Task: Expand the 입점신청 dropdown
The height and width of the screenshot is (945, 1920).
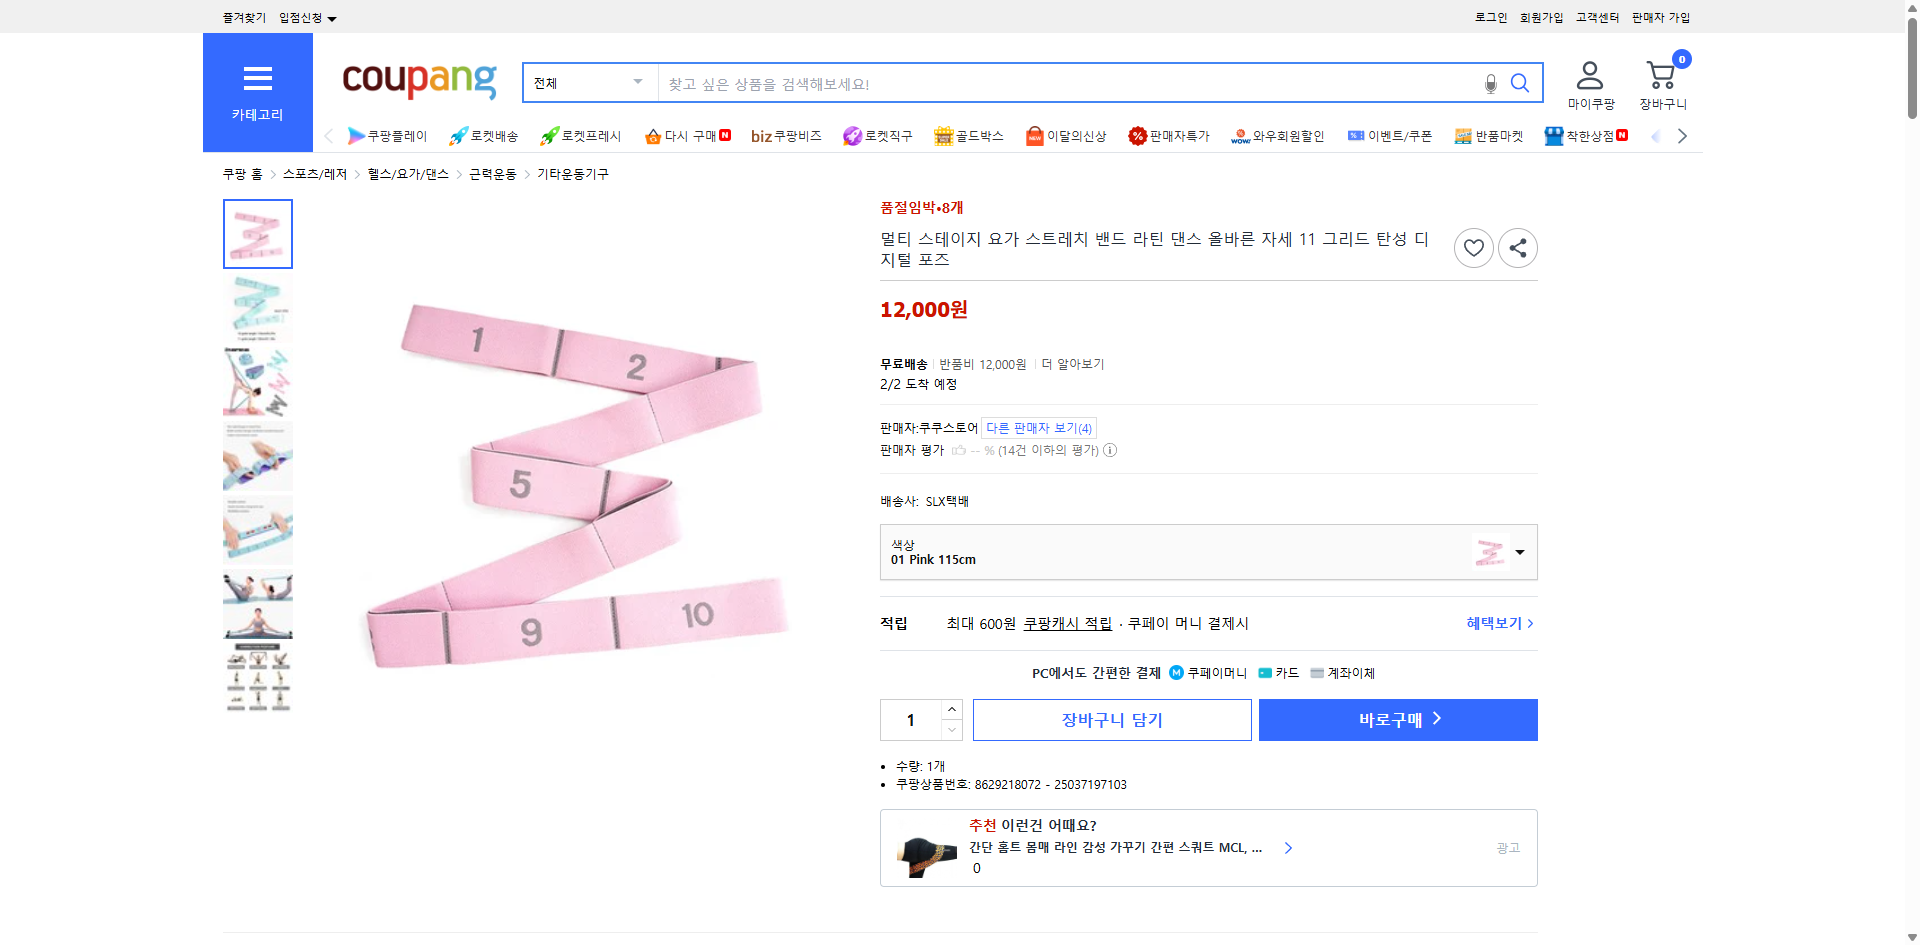Action: (x=306, y=17)
